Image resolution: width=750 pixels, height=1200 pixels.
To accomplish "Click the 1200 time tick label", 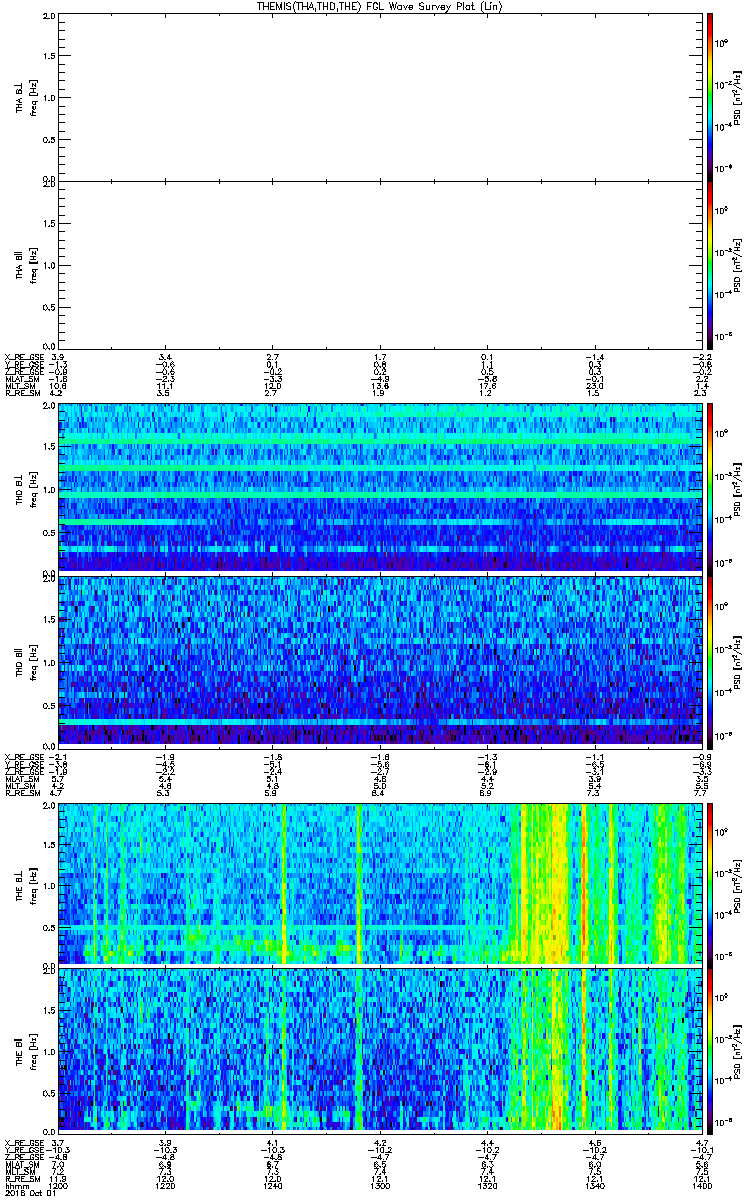I will pyautogui.click(x=58, y=1184).
